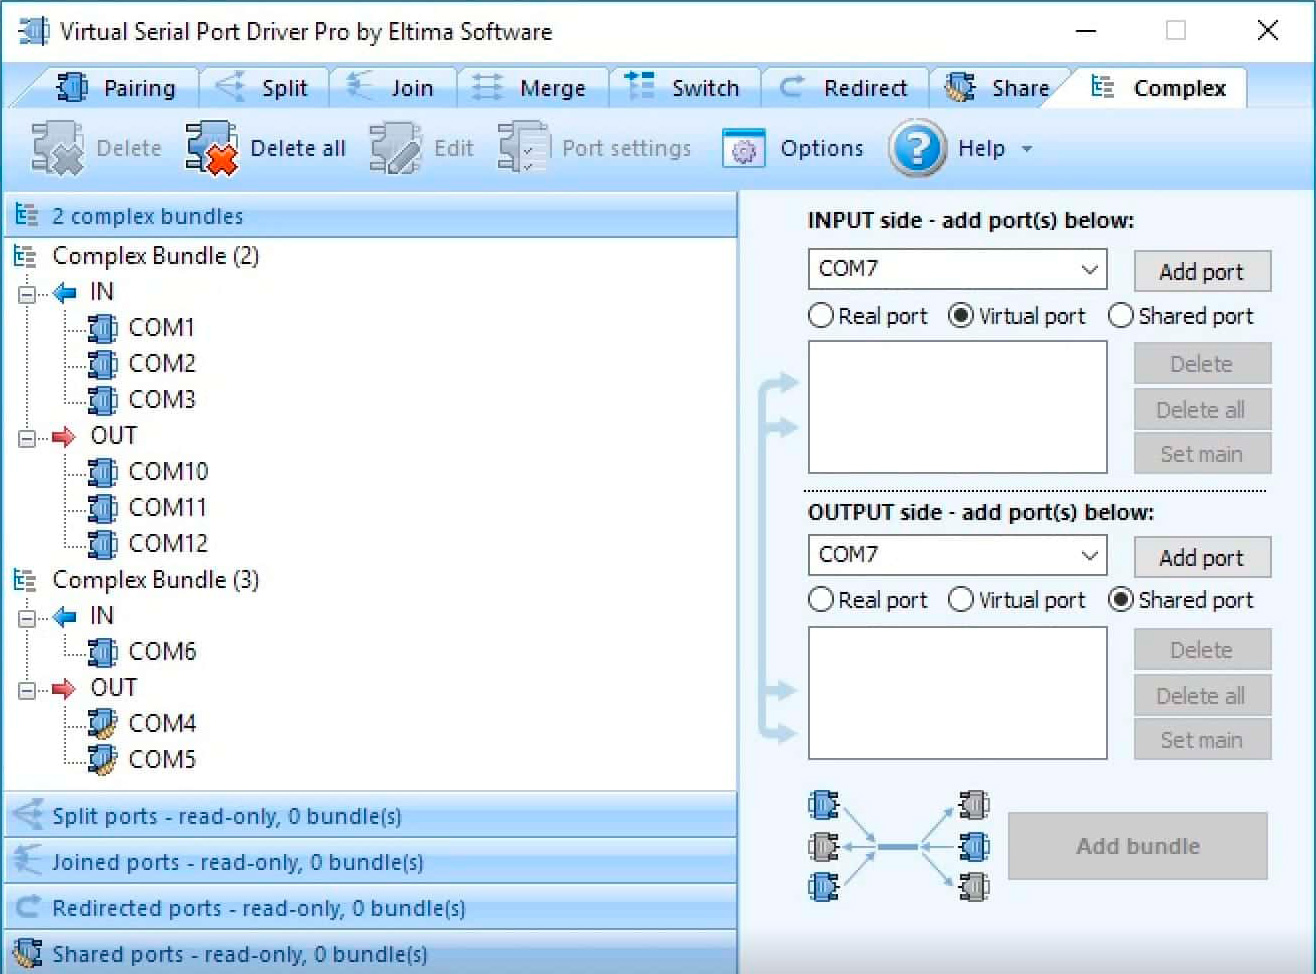Select Virtual port for OUTPUT side

coord(961,600)
